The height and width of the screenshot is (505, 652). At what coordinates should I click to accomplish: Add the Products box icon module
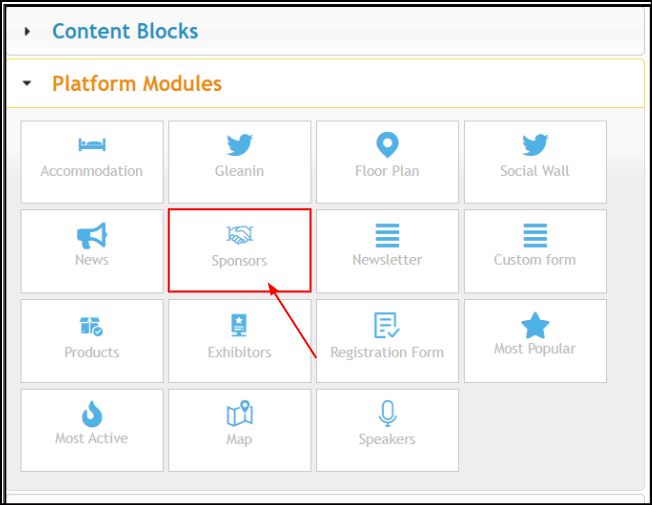91,326
